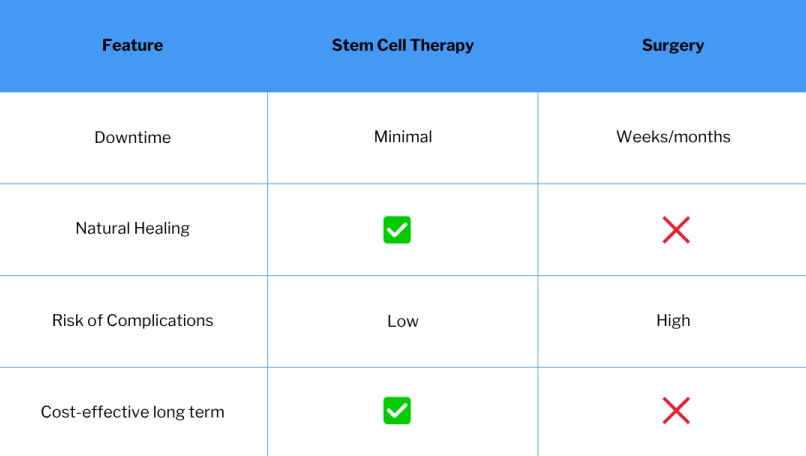Click the Risk of Complications label
This screenshot has height=456, width=806.
133,320
